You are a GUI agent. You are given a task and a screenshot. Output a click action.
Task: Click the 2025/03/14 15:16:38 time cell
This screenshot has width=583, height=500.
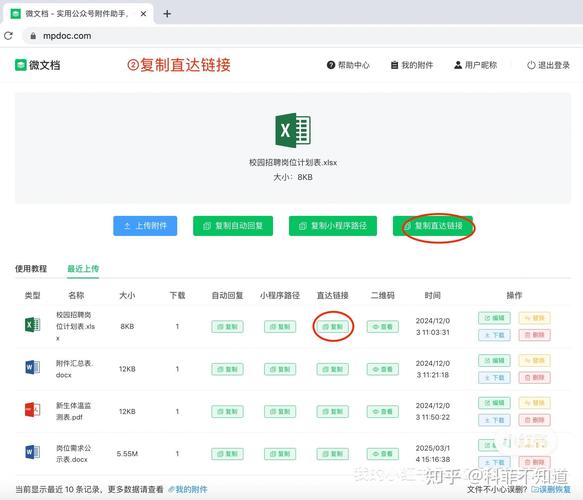433,454
